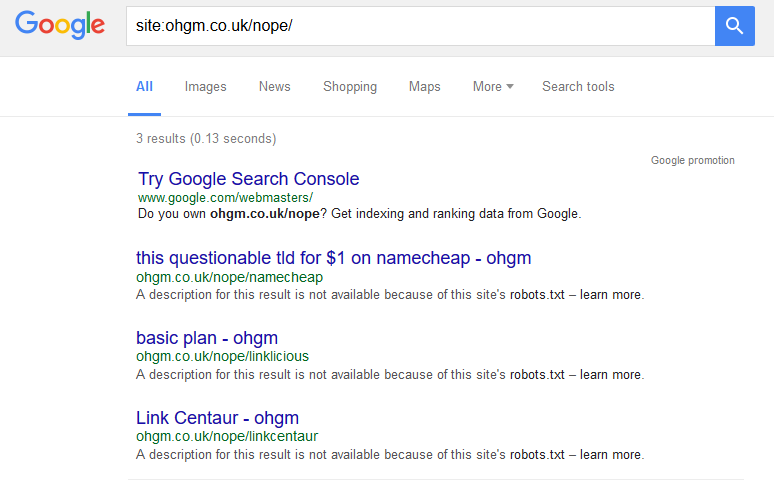Click the blue magnifier search button
The height and width of the screenshot is (490, 774).
tap(735, 26)
